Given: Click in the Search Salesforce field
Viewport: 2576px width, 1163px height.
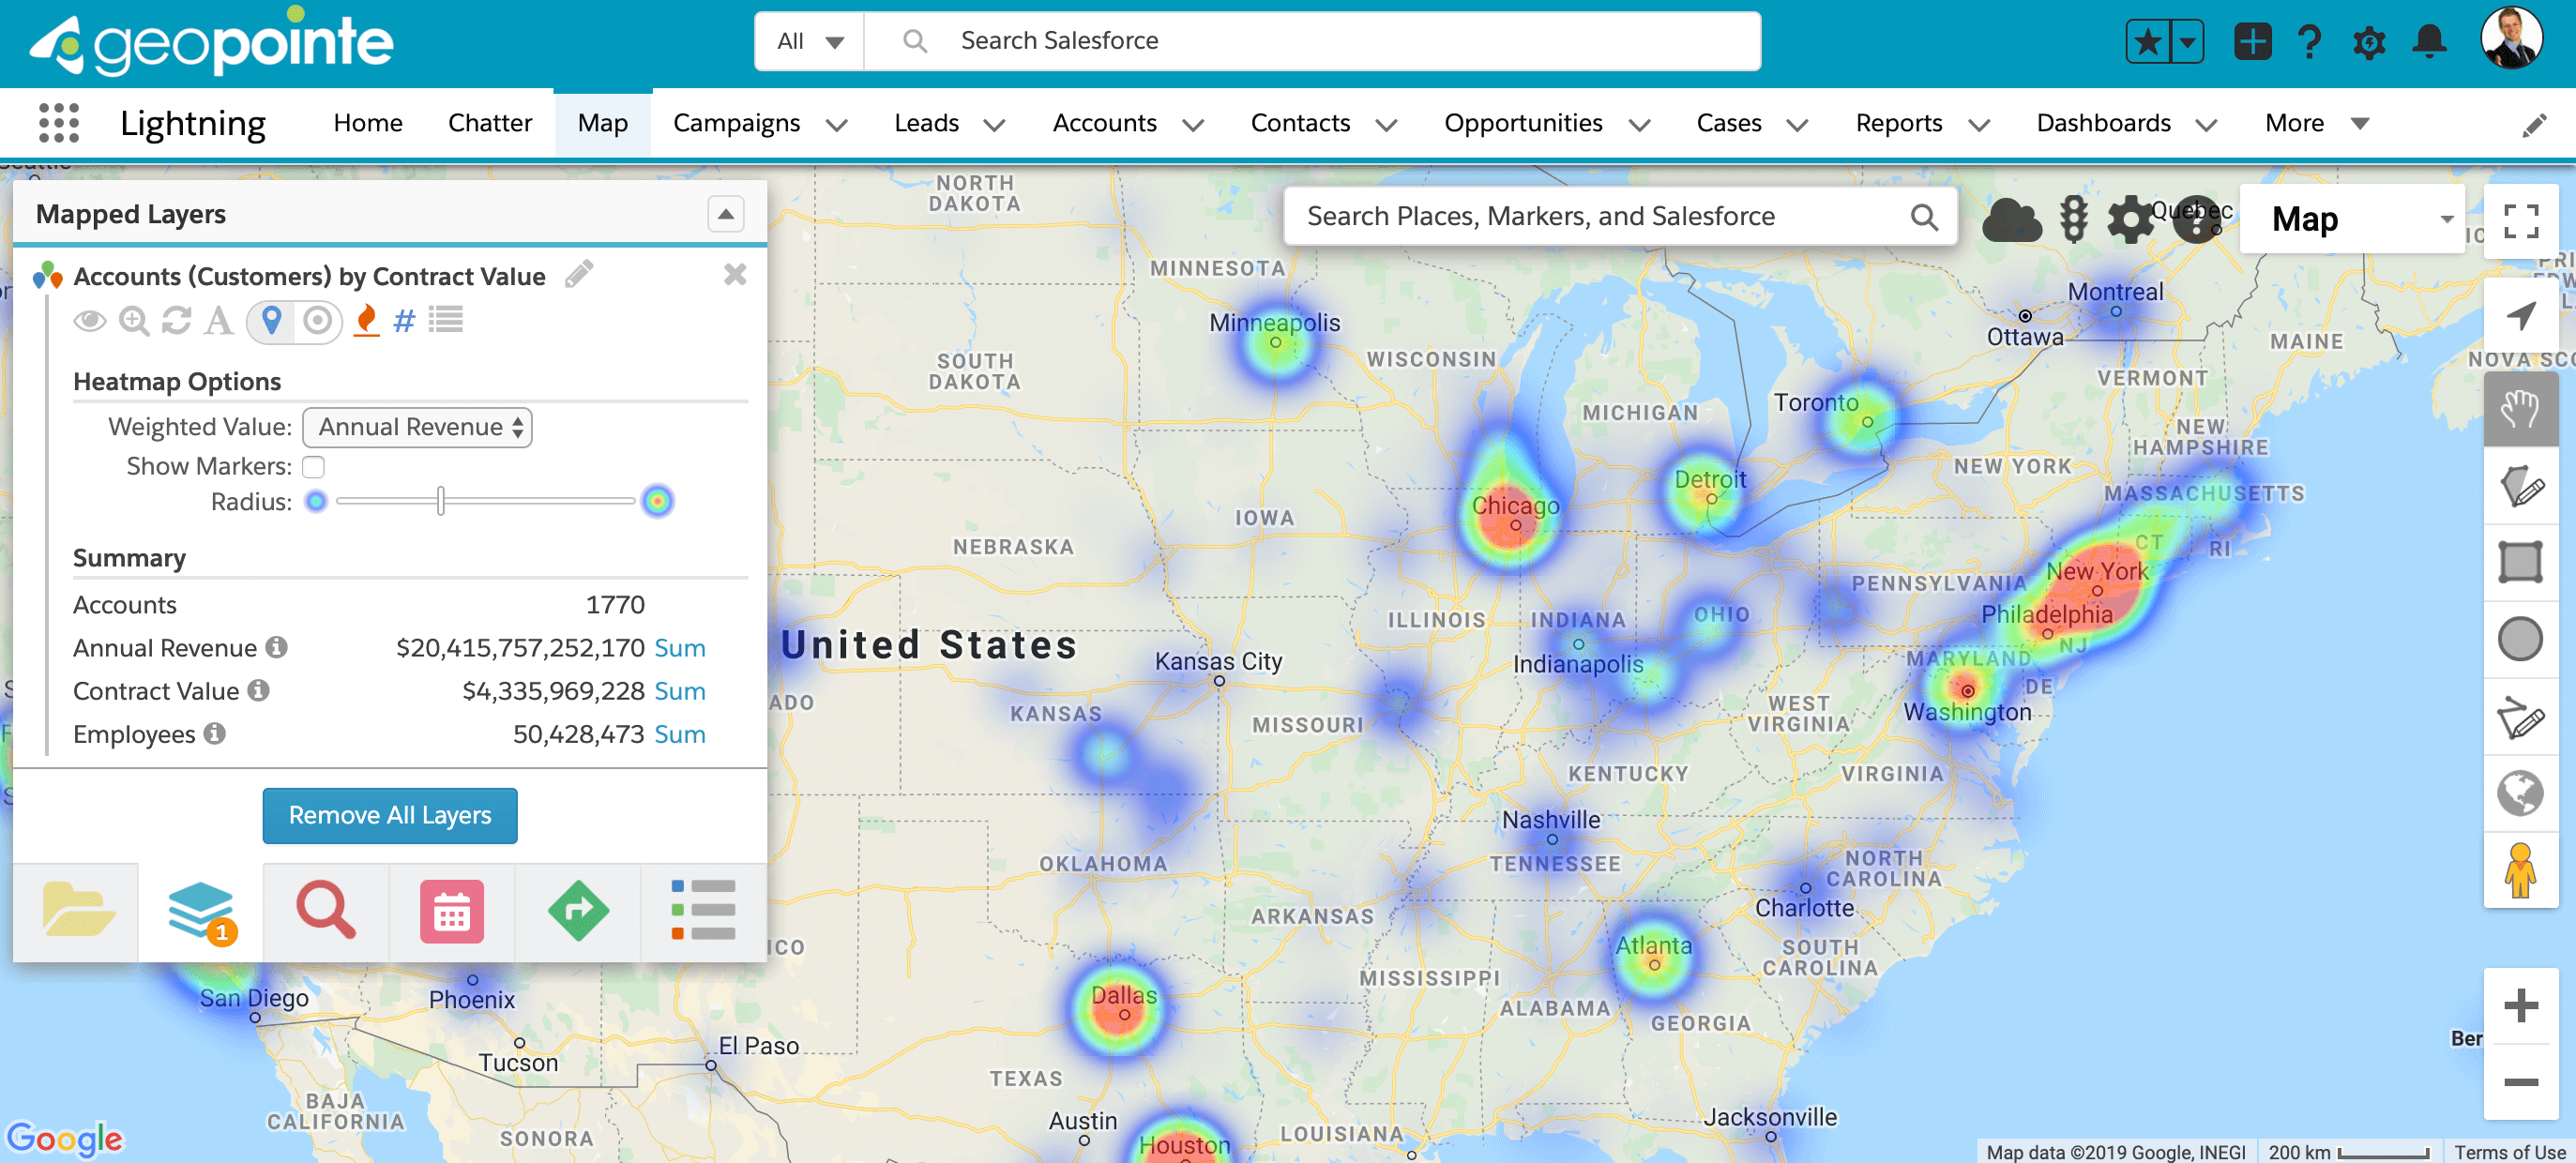Looking at the screenshot, I should point(1312,41).
